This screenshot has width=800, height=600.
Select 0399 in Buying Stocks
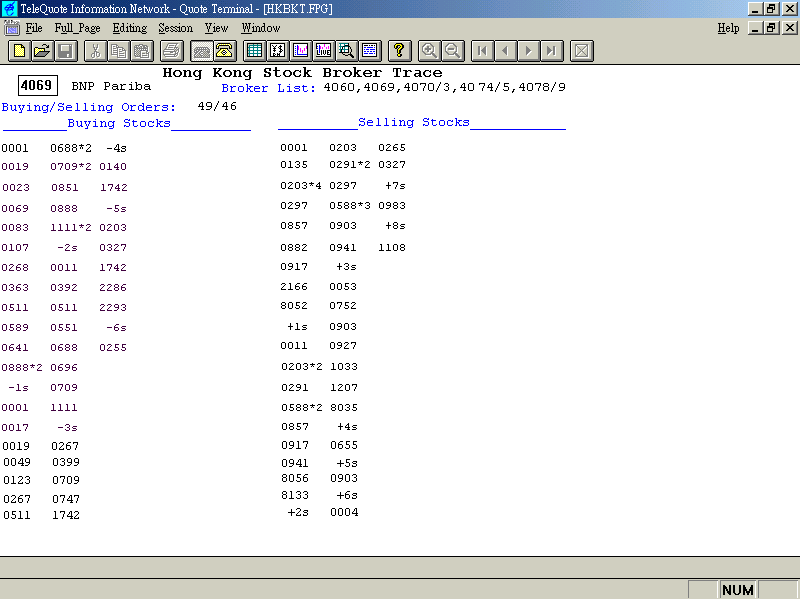click(x=66, y=462)
